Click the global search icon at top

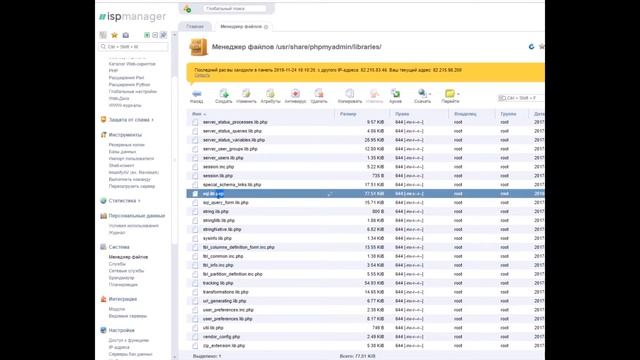point(187,9)
